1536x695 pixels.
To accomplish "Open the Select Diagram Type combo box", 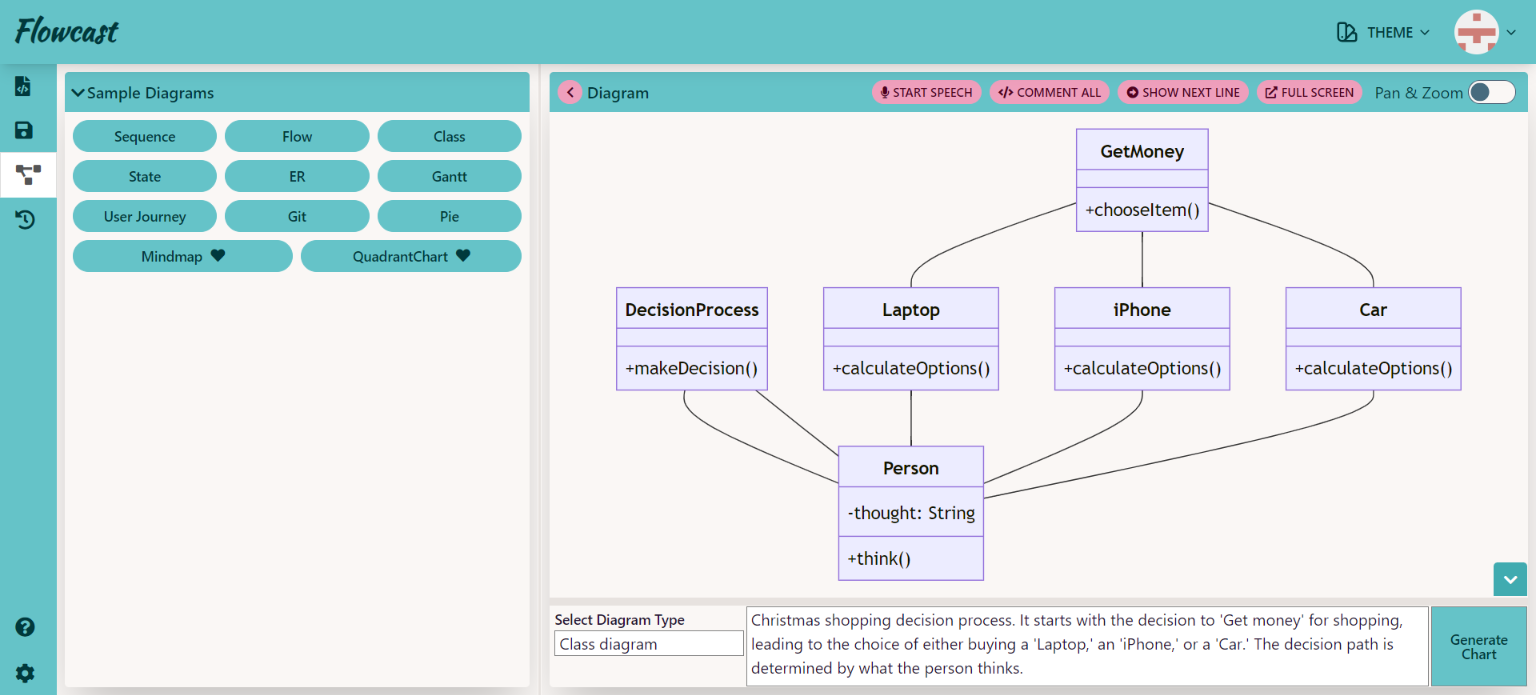I will [648, 644].
